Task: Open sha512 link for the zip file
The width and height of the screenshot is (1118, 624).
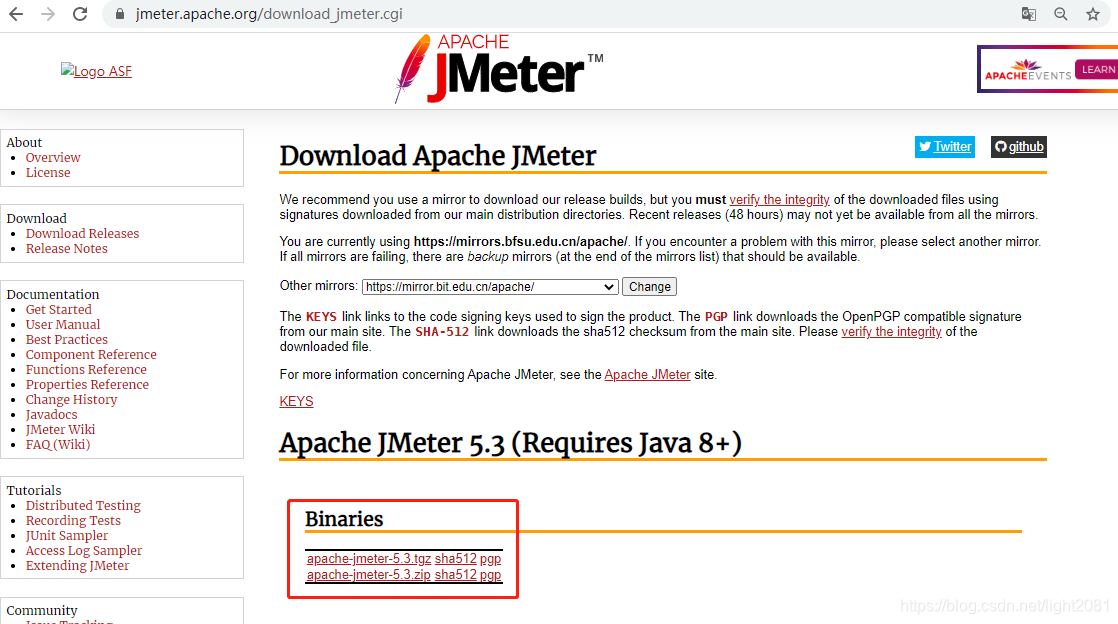Action: click(x=456, y=575)
